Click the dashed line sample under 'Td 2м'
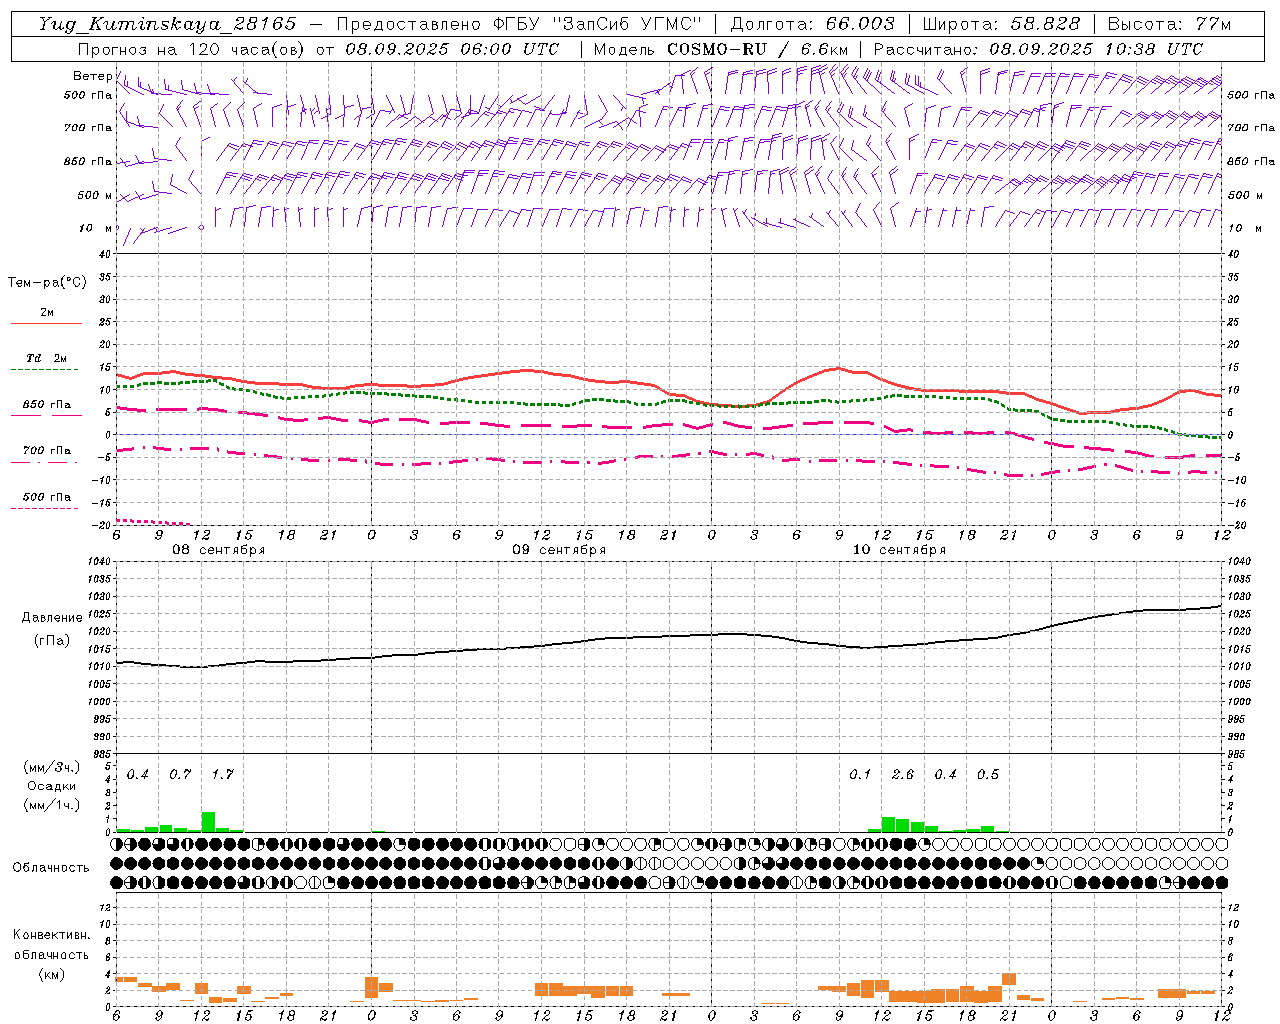1280x1024 pixels. 46,370
